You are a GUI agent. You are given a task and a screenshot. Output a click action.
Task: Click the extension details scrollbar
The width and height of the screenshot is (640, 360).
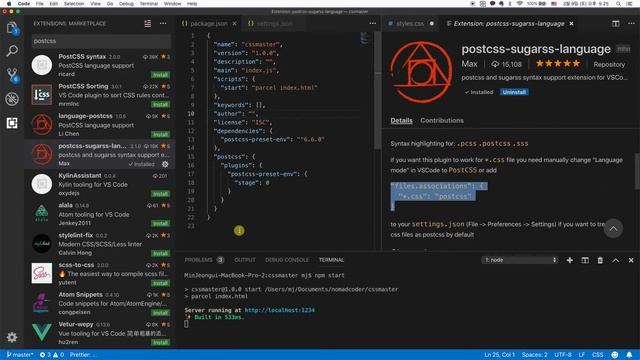tap(637, 171)
